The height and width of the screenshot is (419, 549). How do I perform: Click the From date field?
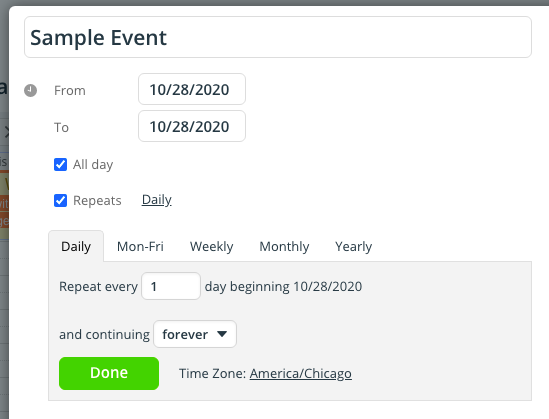(x=192, y=89)
